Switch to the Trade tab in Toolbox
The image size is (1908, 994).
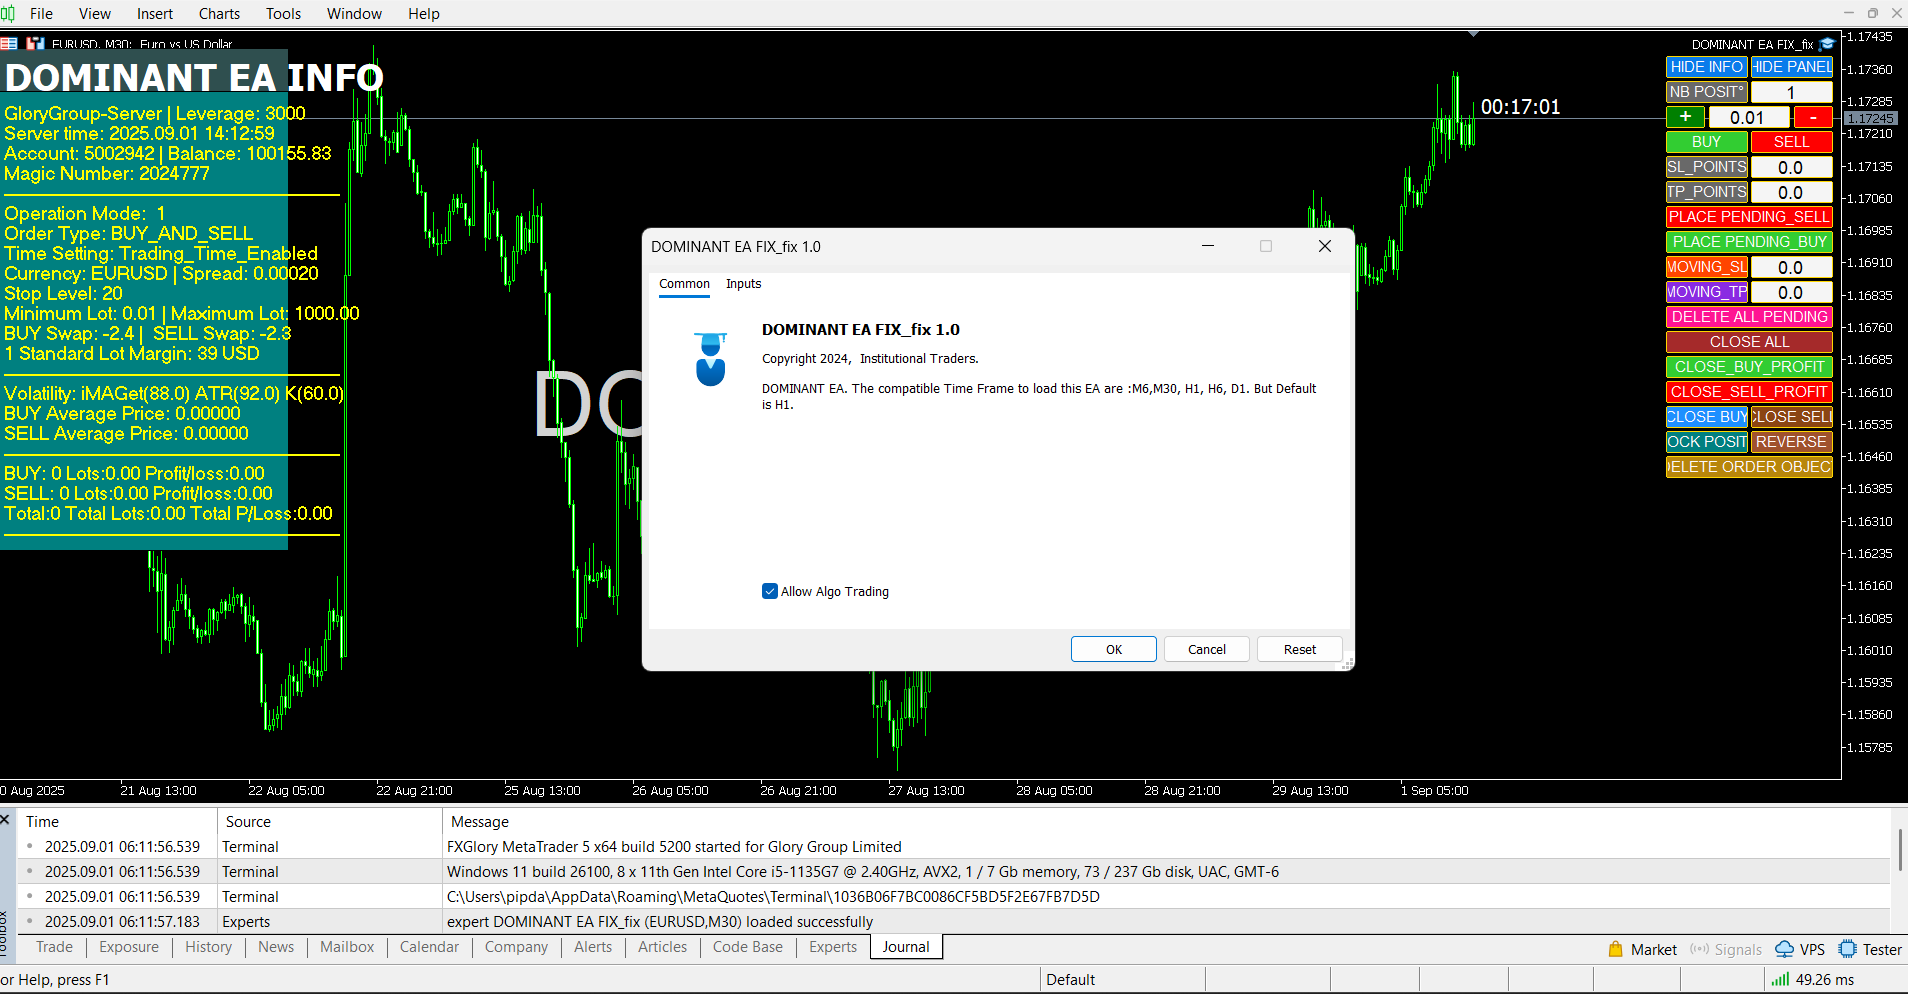[x=54, y=947]
